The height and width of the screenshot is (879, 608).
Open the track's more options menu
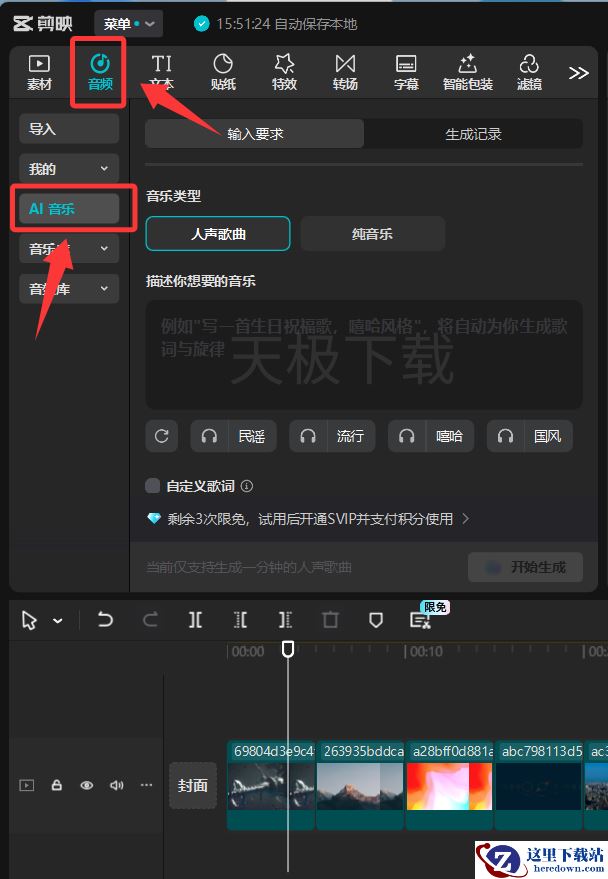click(x=146, y=785)
